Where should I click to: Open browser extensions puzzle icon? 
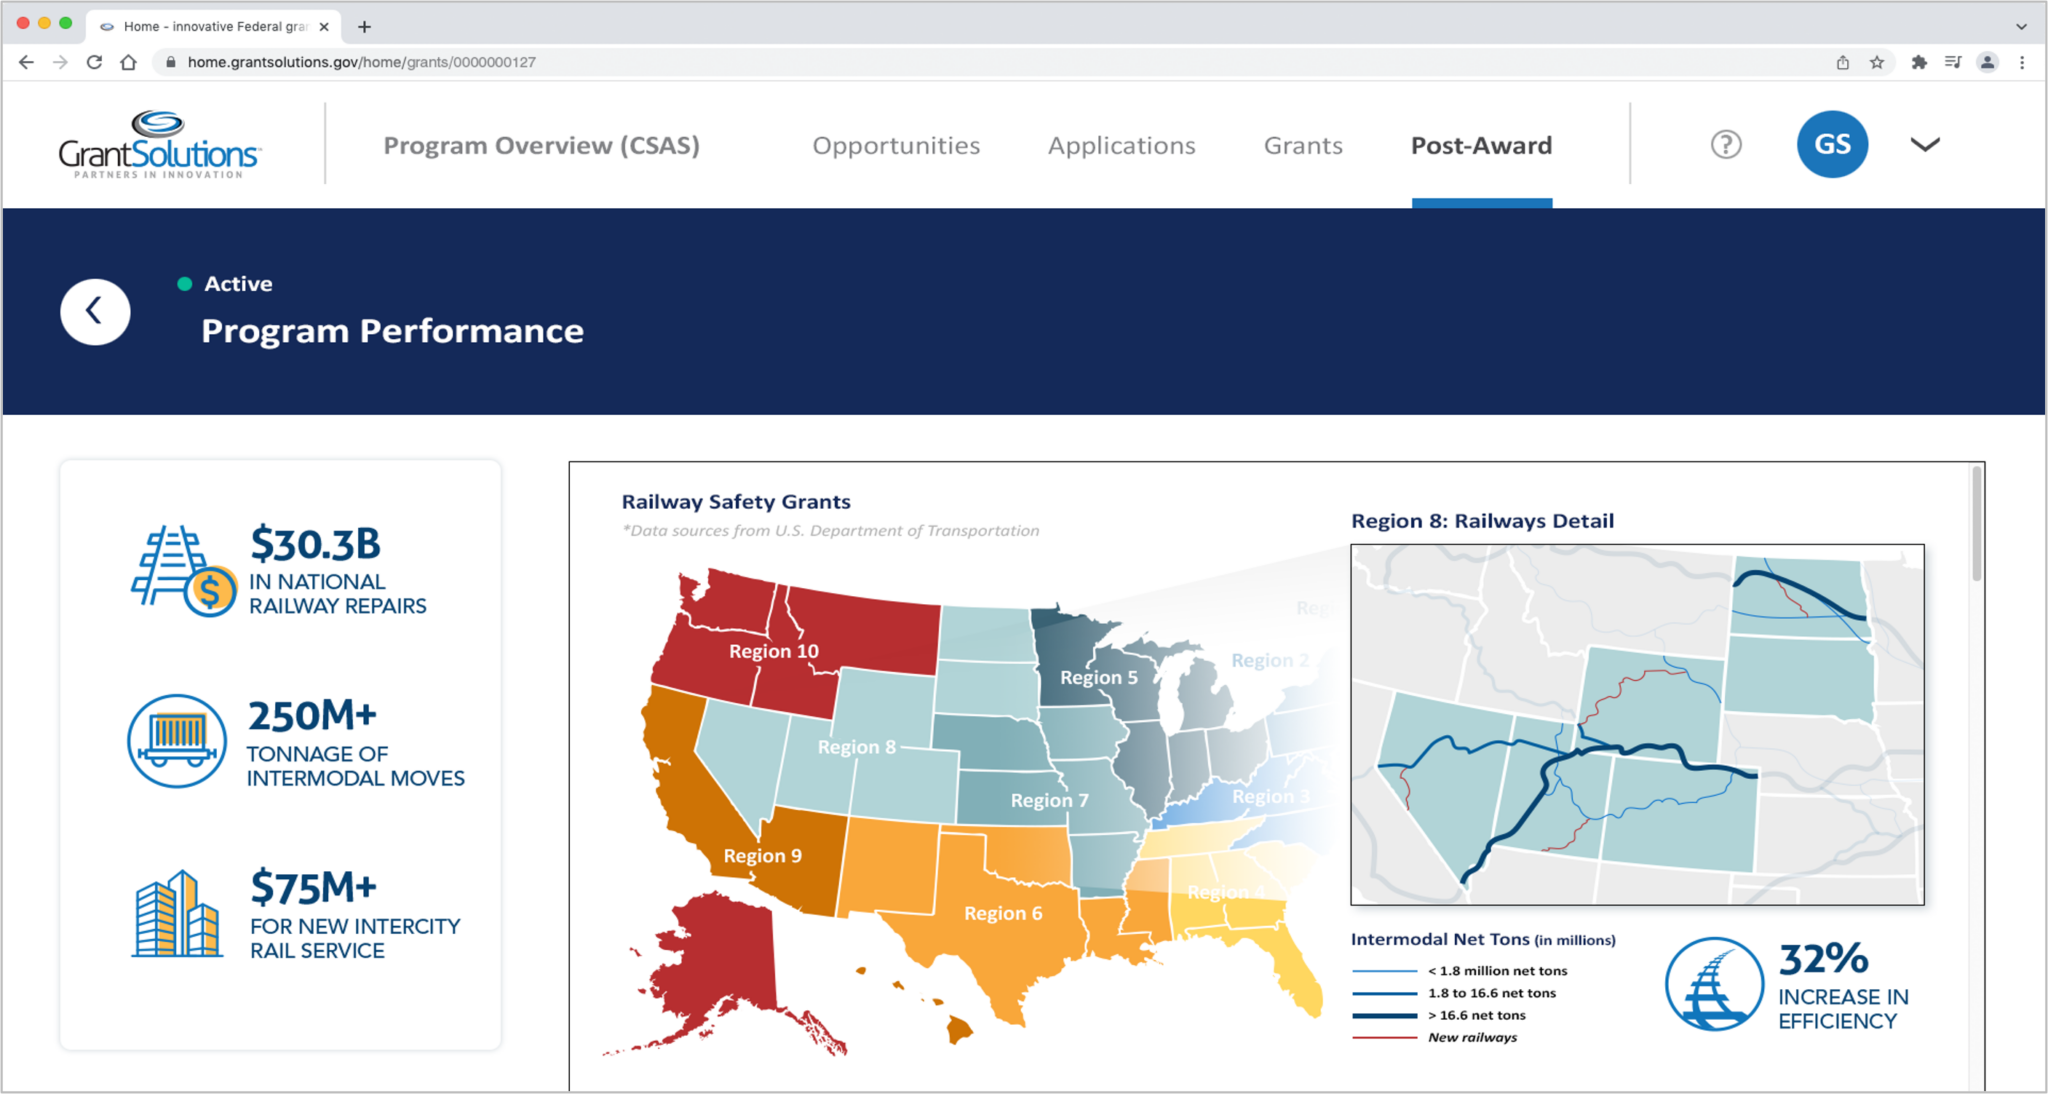tap(1918, 62)
